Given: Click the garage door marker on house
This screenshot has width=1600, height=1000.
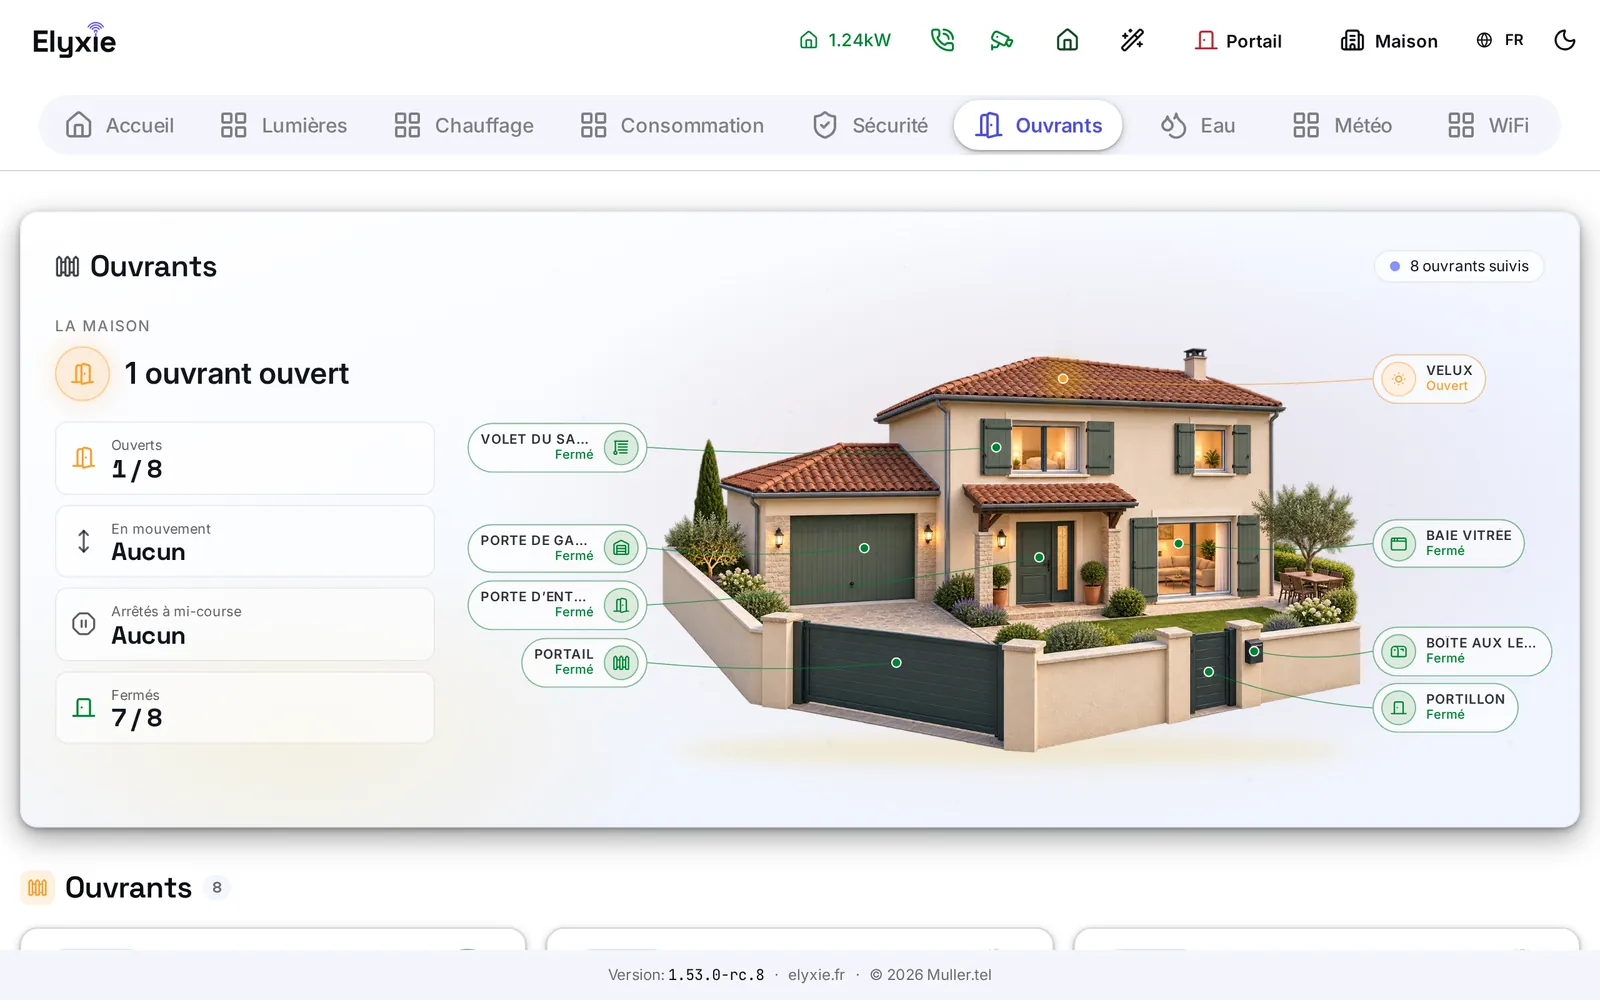Looking at the screenshot, I should [x=864, y=548].
